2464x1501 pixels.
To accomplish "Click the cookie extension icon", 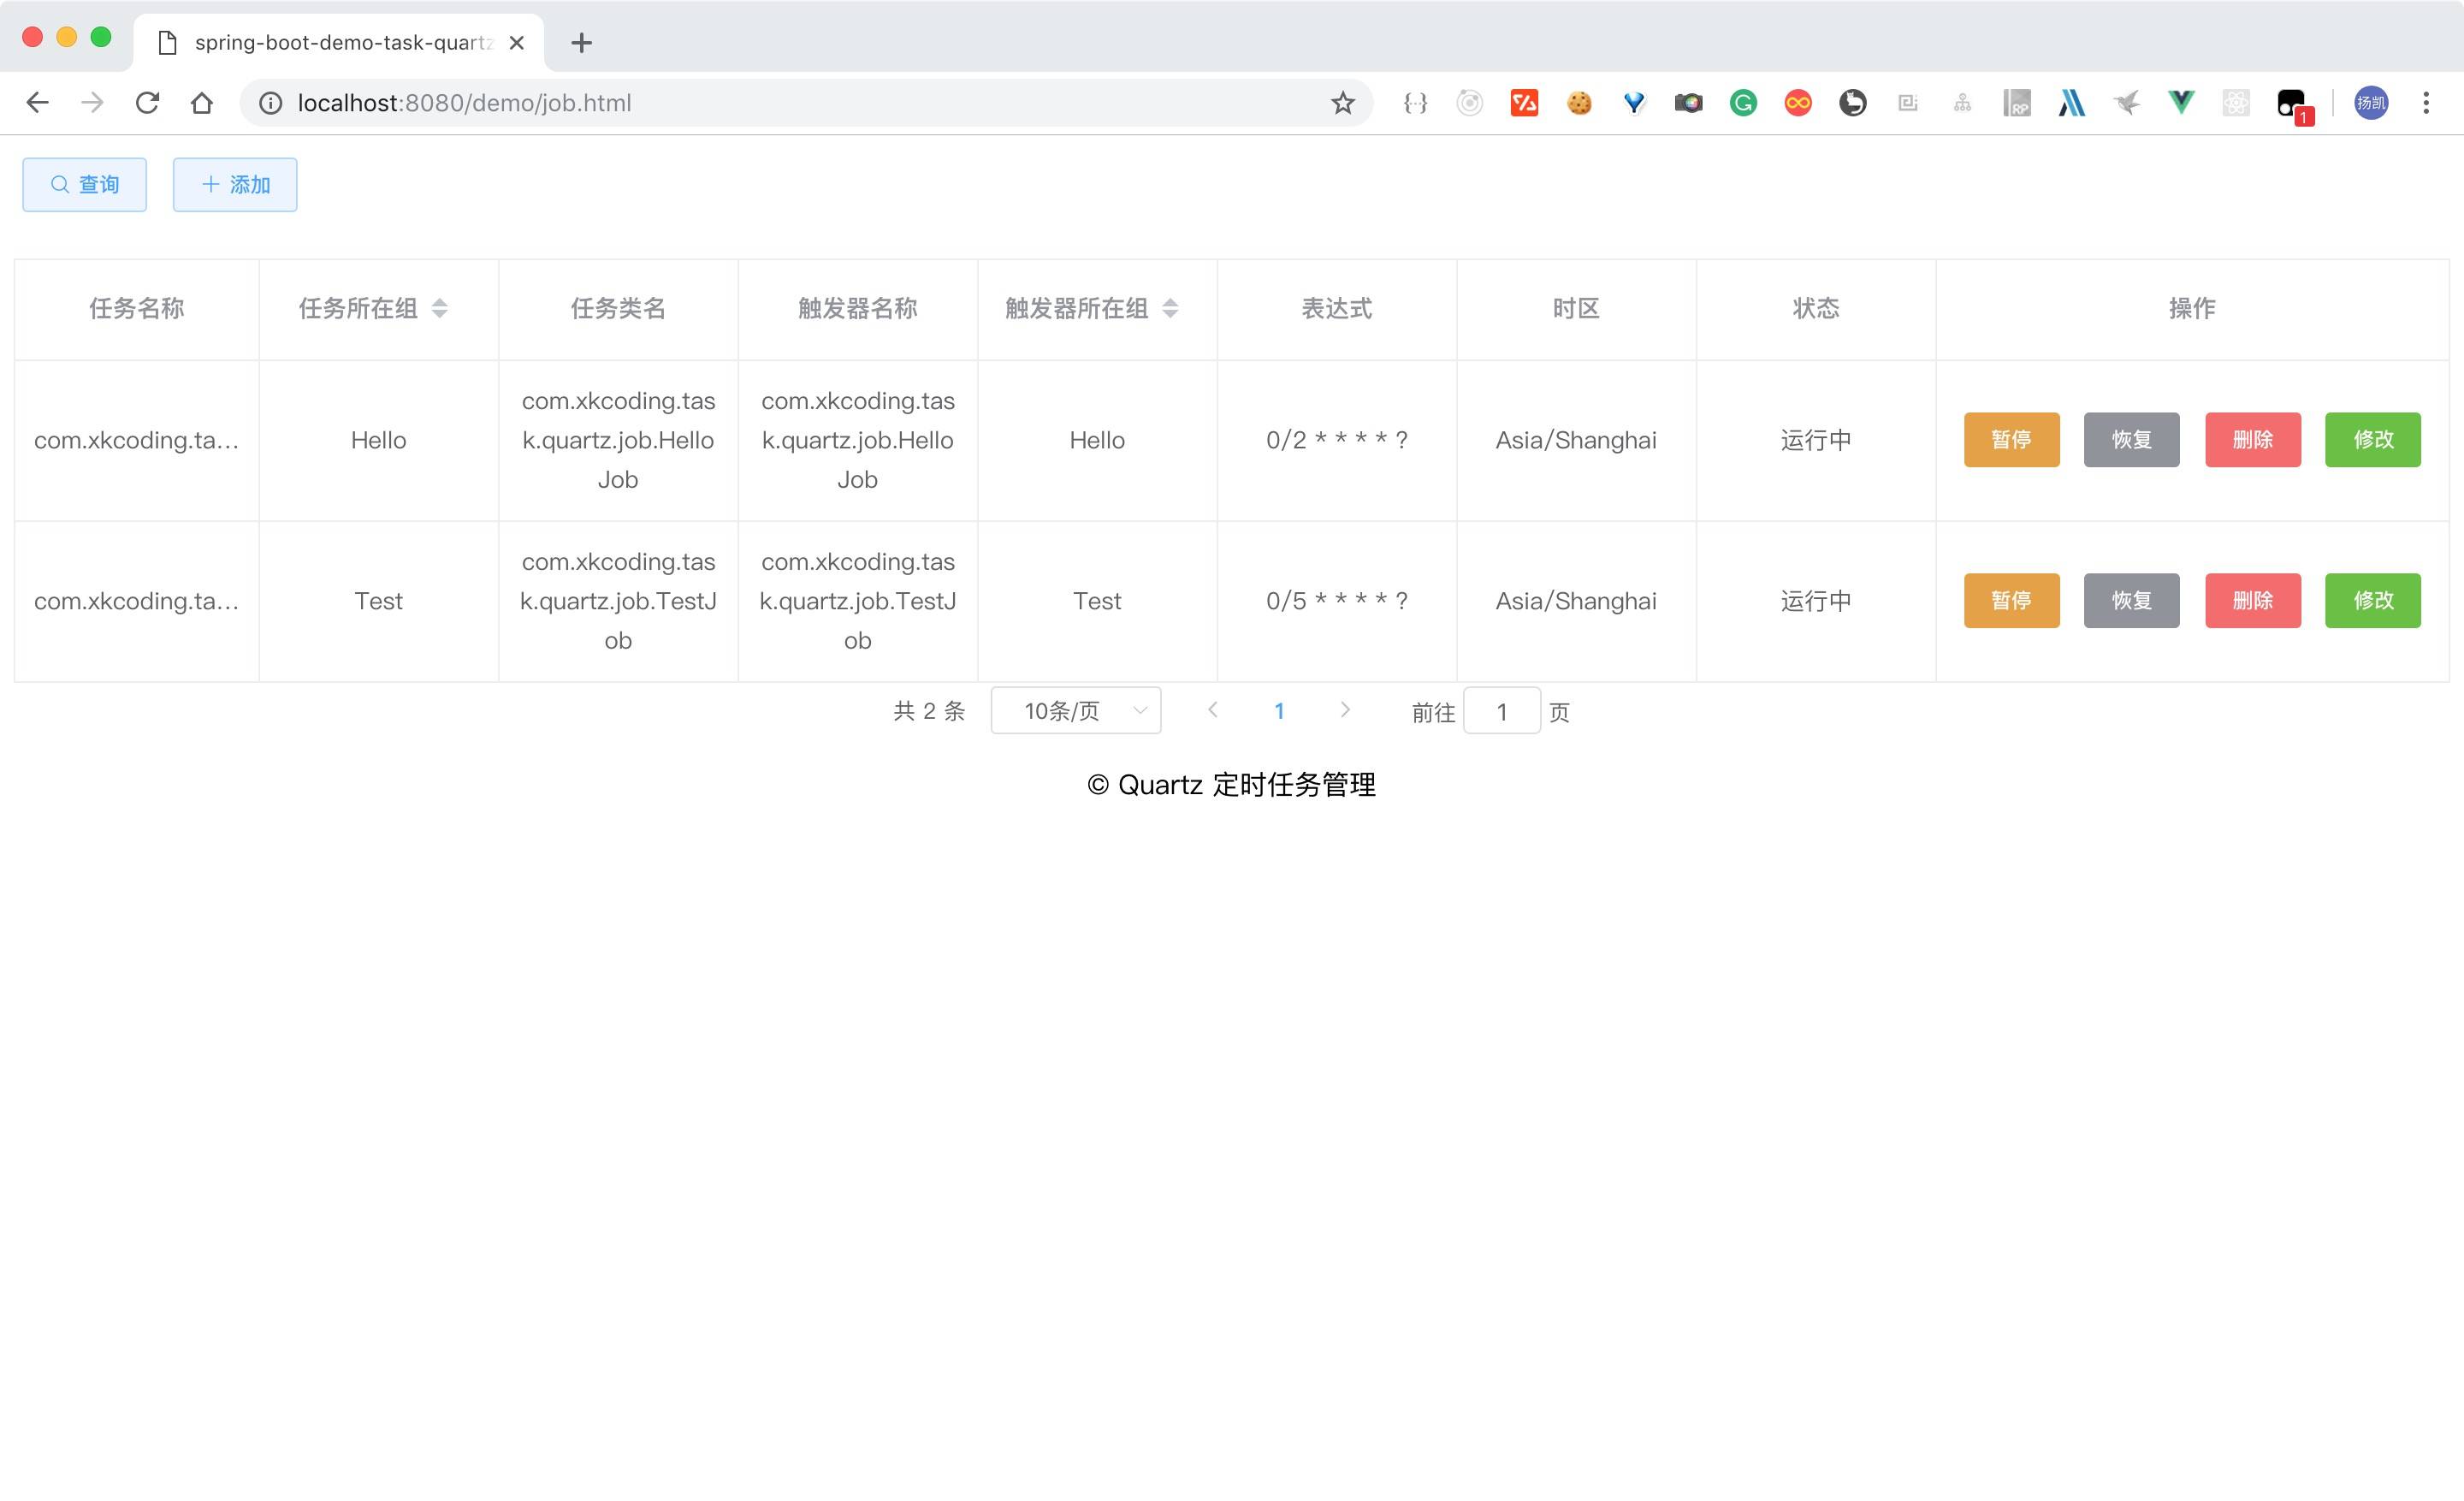I will 1579,103.
